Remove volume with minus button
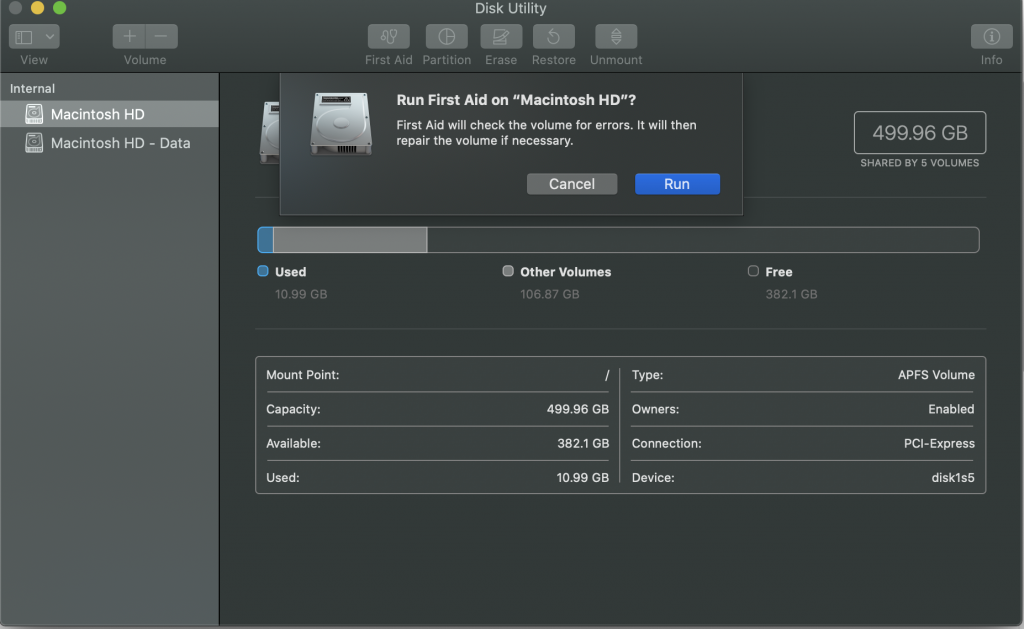Screen dimensions: 1024x629 (x=161, y=37)
